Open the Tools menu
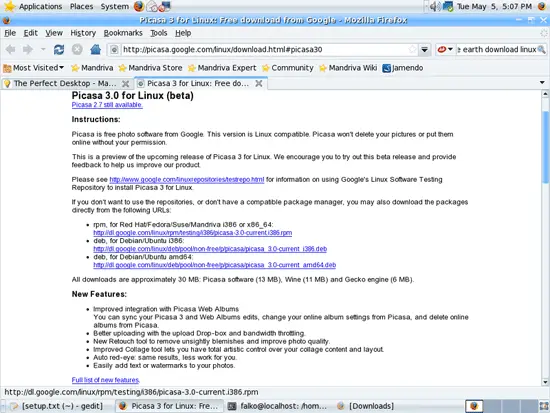The width and height of the screenshot is (550, 413). pyautogui.click(x=159, y=33)
